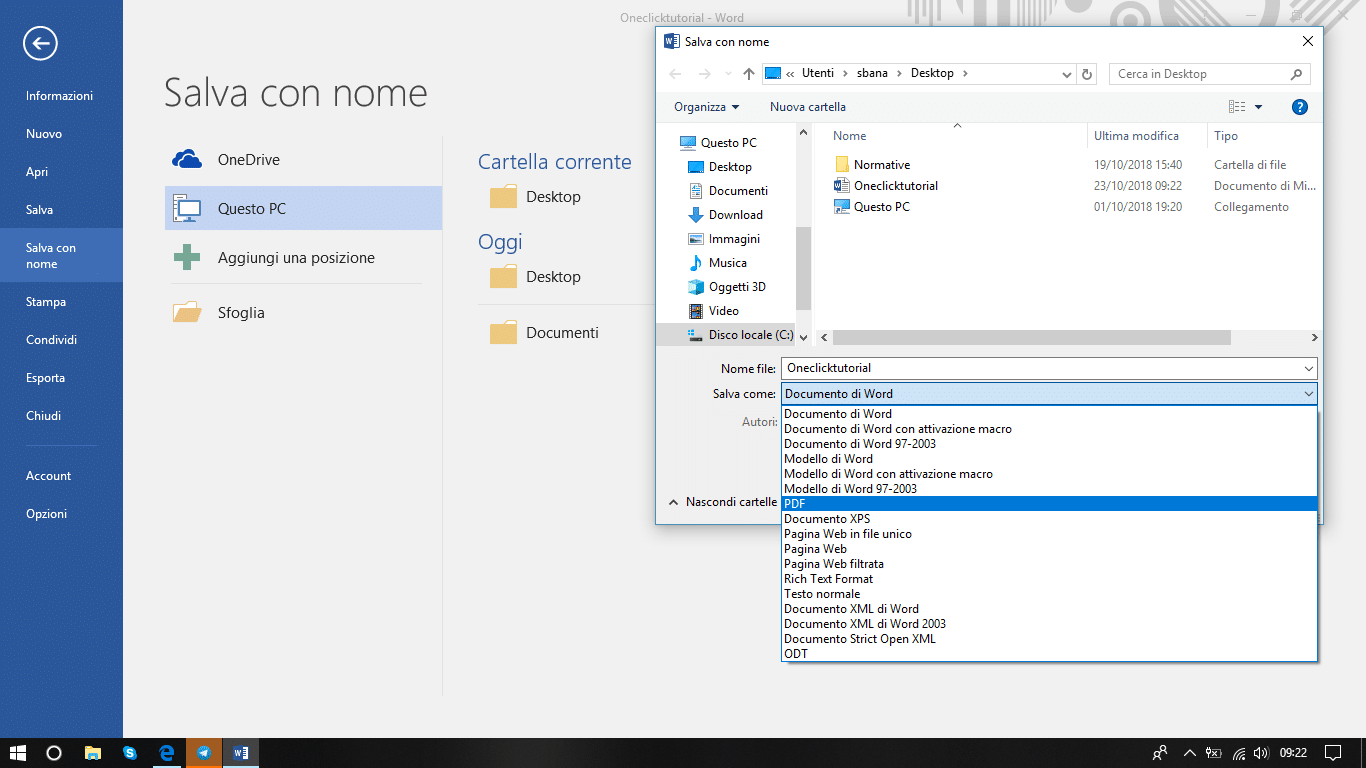Select Immagini in the navigation tree
This screenshot has width=1366, height=768.
724,239
